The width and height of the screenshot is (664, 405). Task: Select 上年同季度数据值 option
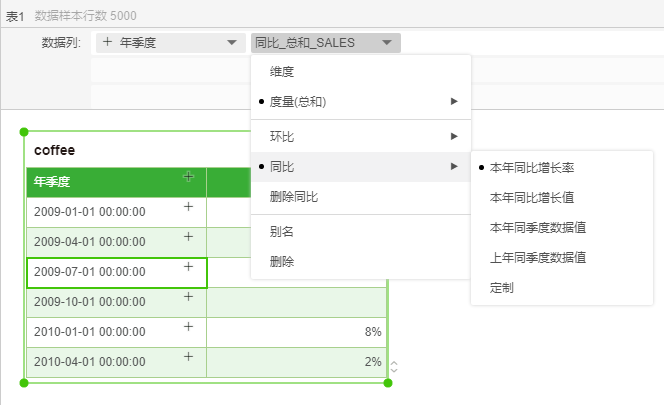pos(537,257)
